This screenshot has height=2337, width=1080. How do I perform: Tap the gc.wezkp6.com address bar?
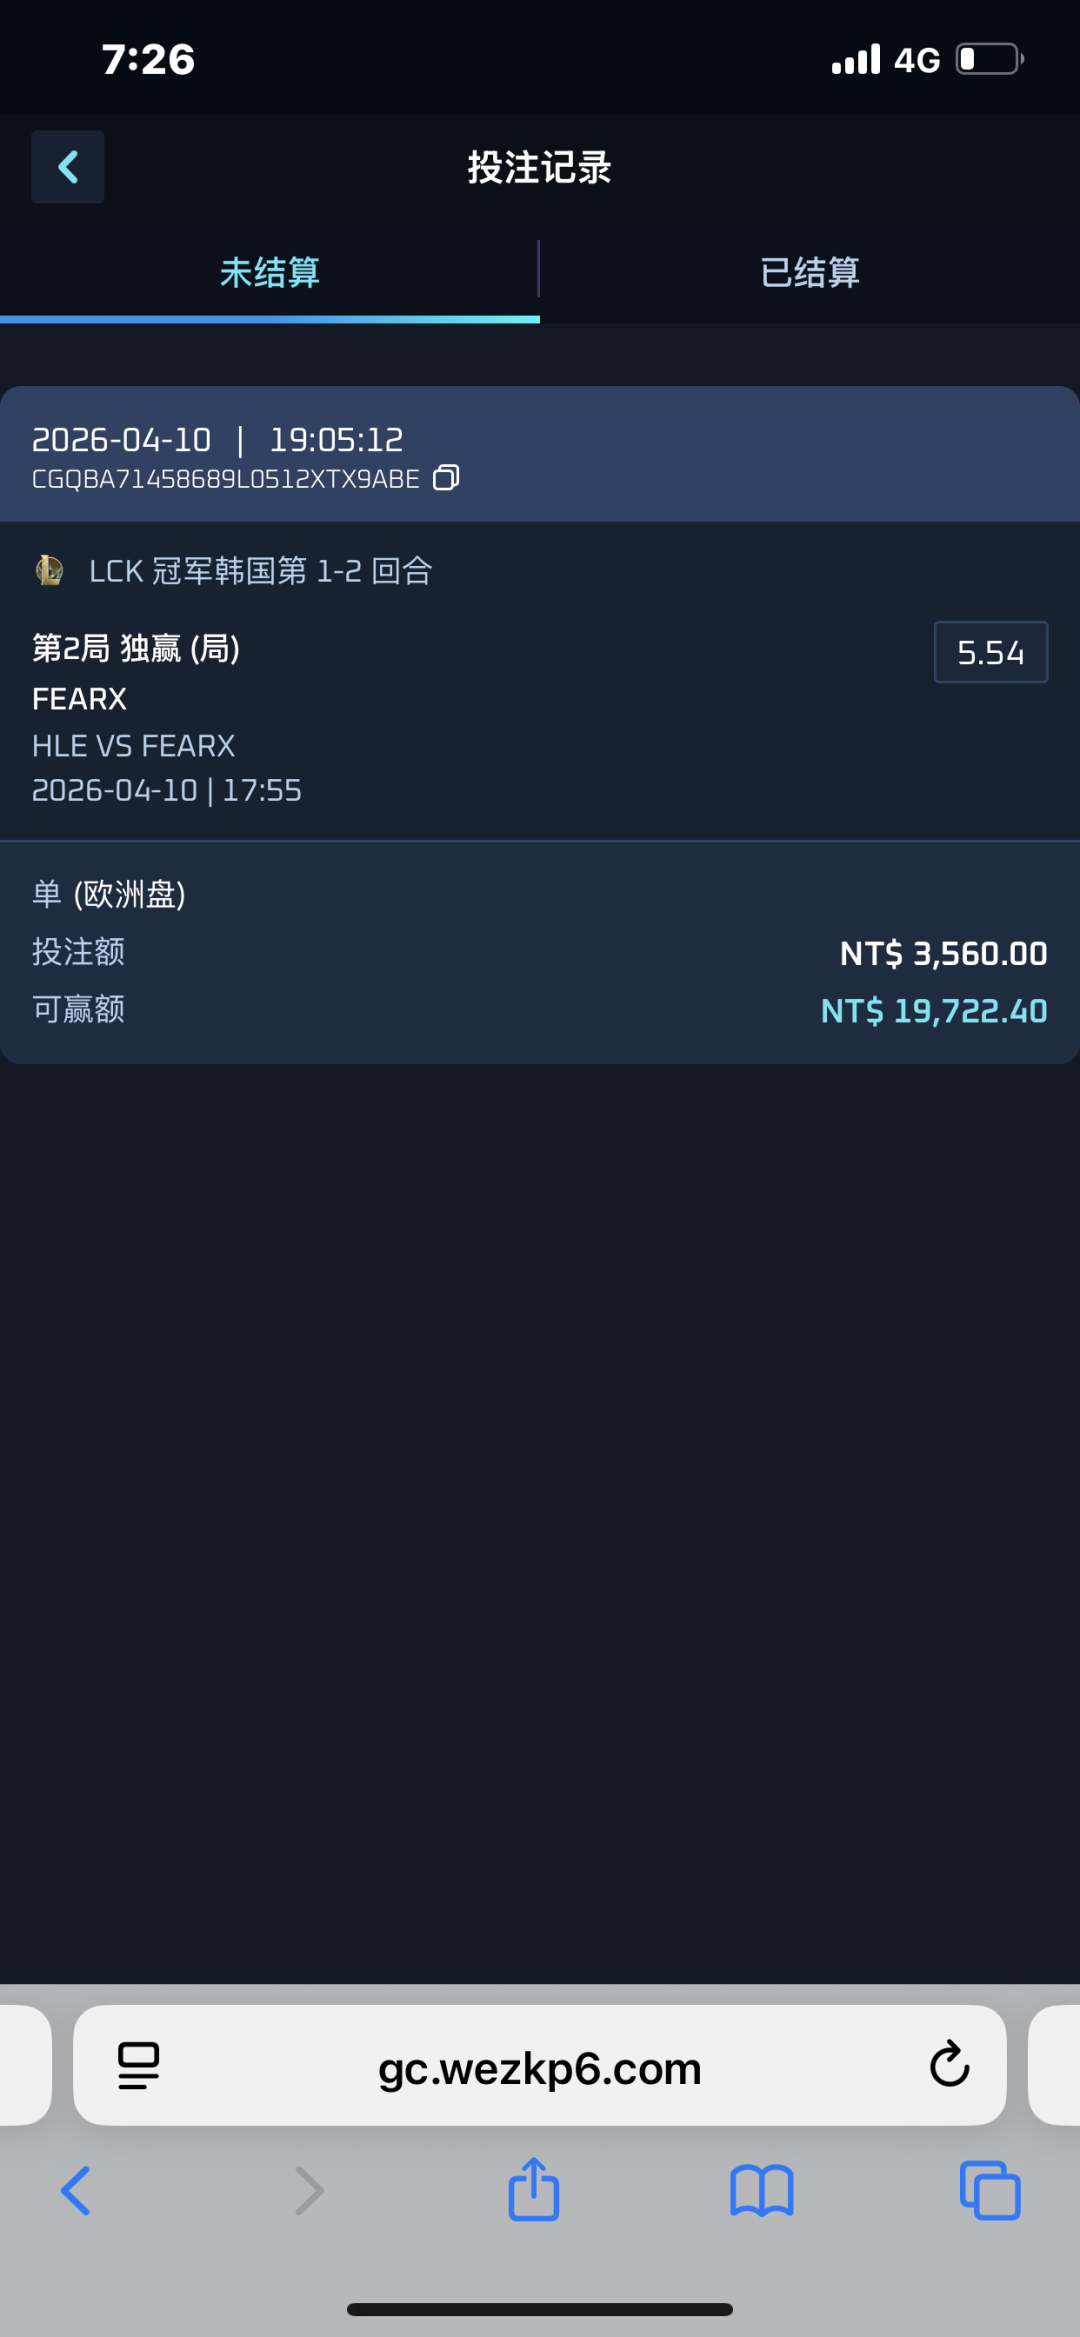(x=539, y=2067)
